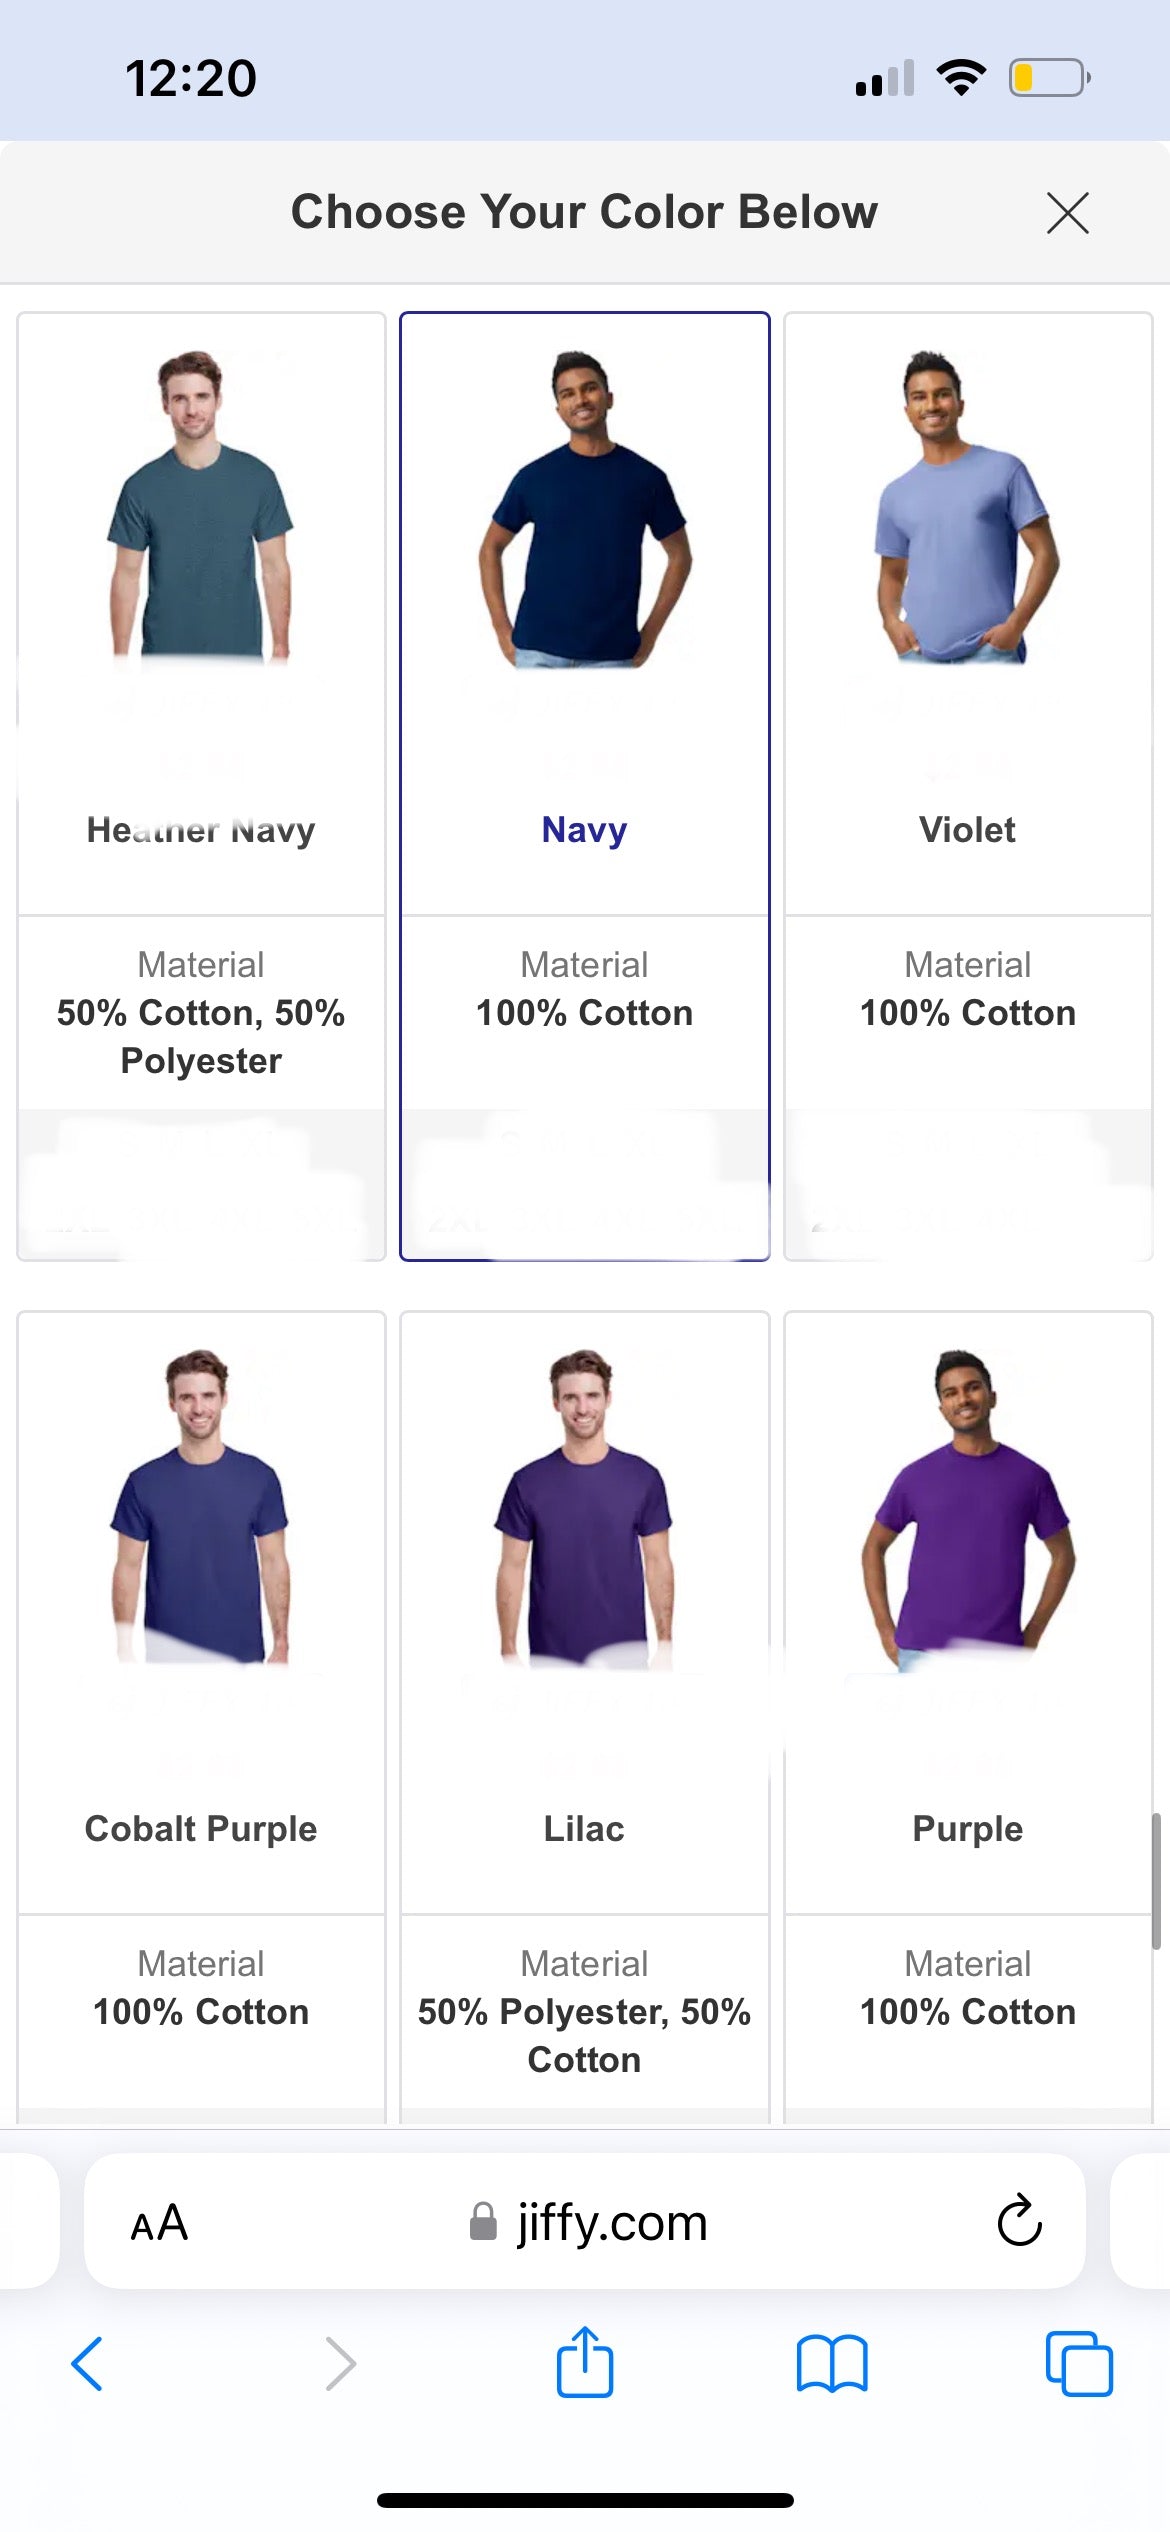Click the Lilac color name label
Screen dimensions: 1170x2532
pos(585,1828)
